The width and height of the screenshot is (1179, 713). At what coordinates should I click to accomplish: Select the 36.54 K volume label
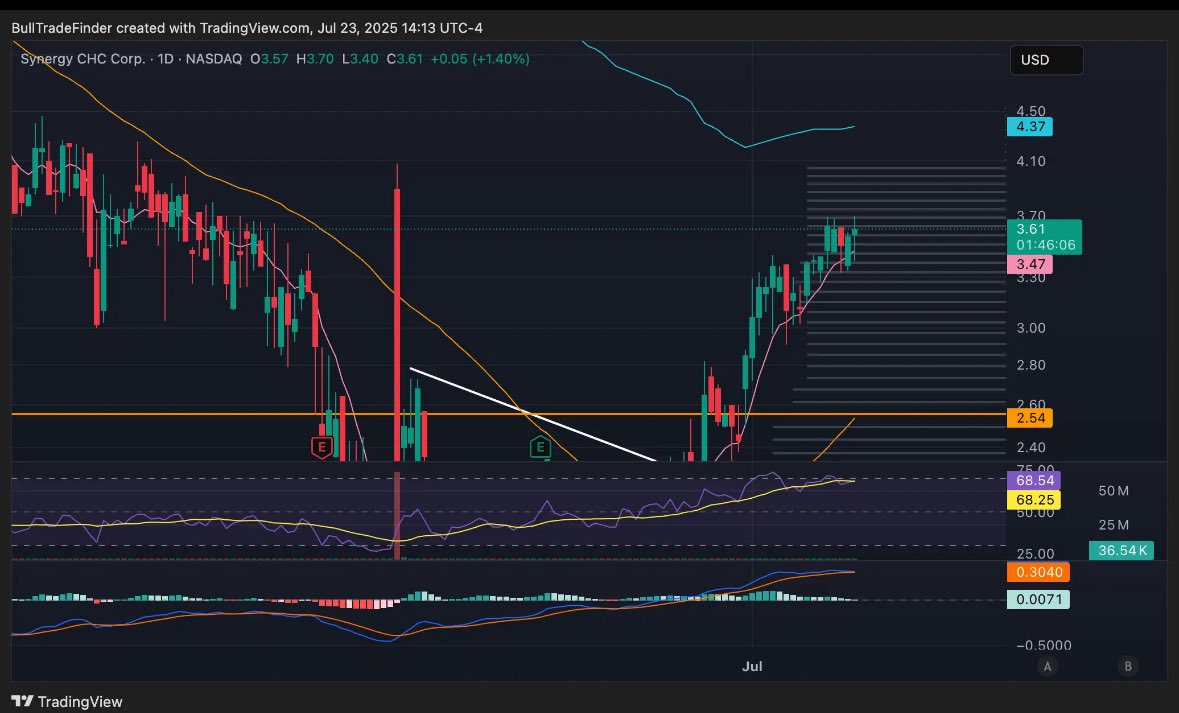point(1121,551)
